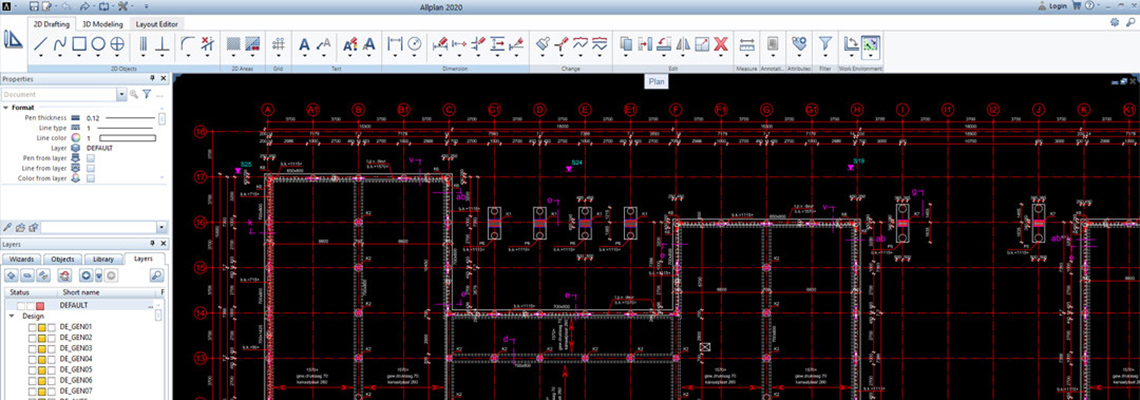Image resolution: width=1140 pixels, height=400 pixels.
Task: Open the Wizards palette tab
Action: coord(22,259)
